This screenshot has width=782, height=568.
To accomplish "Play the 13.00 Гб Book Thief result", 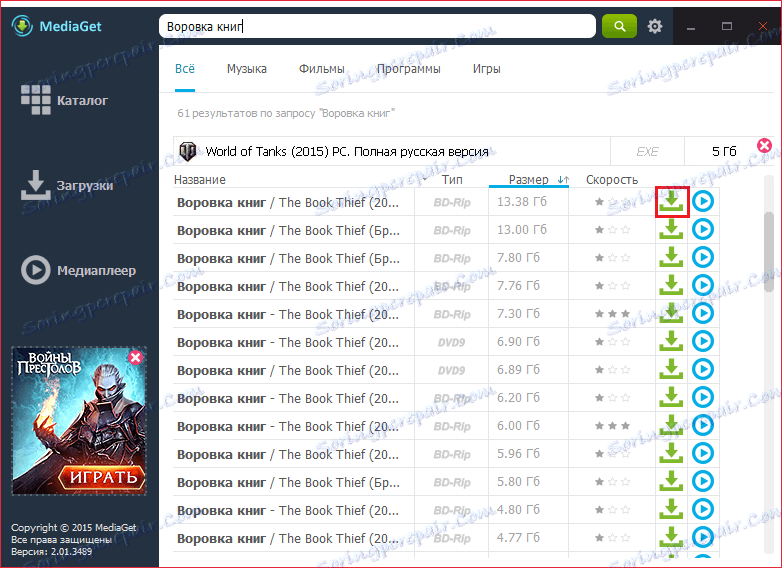I will coord(703,229).
